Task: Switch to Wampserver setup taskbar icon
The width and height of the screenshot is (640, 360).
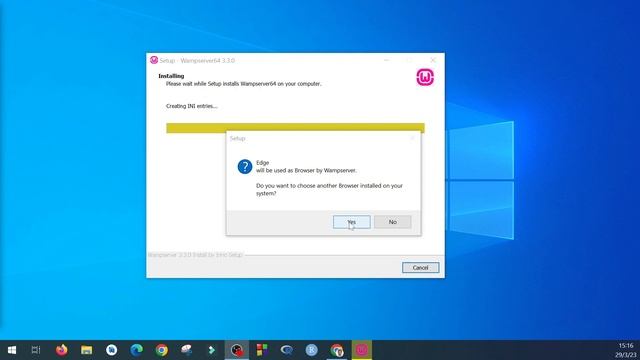Action: point(362,350)
